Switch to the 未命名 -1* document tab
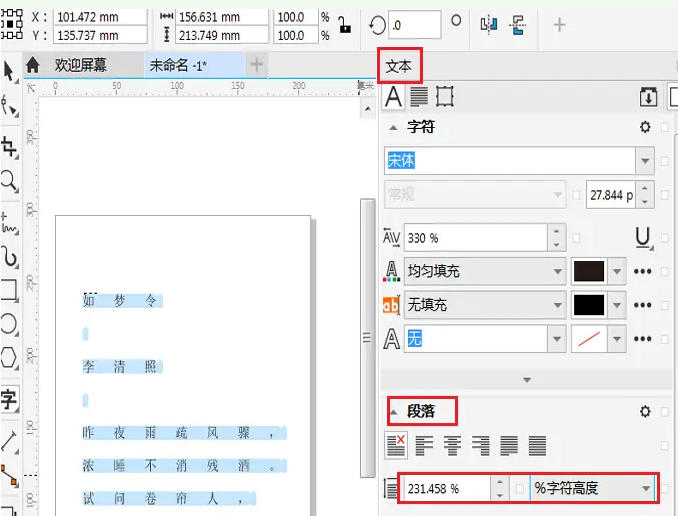 click(178, 66)
